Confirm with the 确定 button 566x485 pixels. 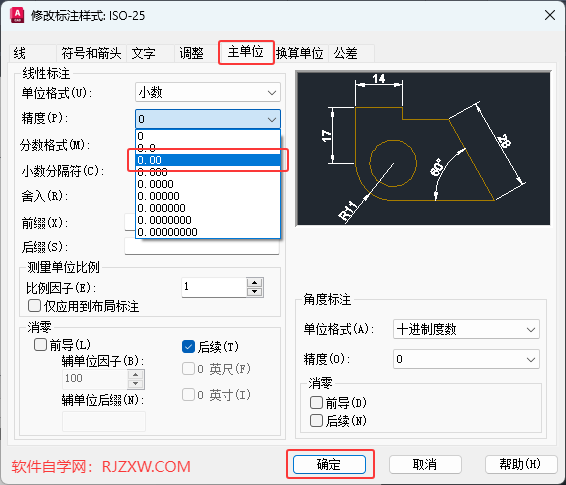pyautogui.click(x=329, y=464)
